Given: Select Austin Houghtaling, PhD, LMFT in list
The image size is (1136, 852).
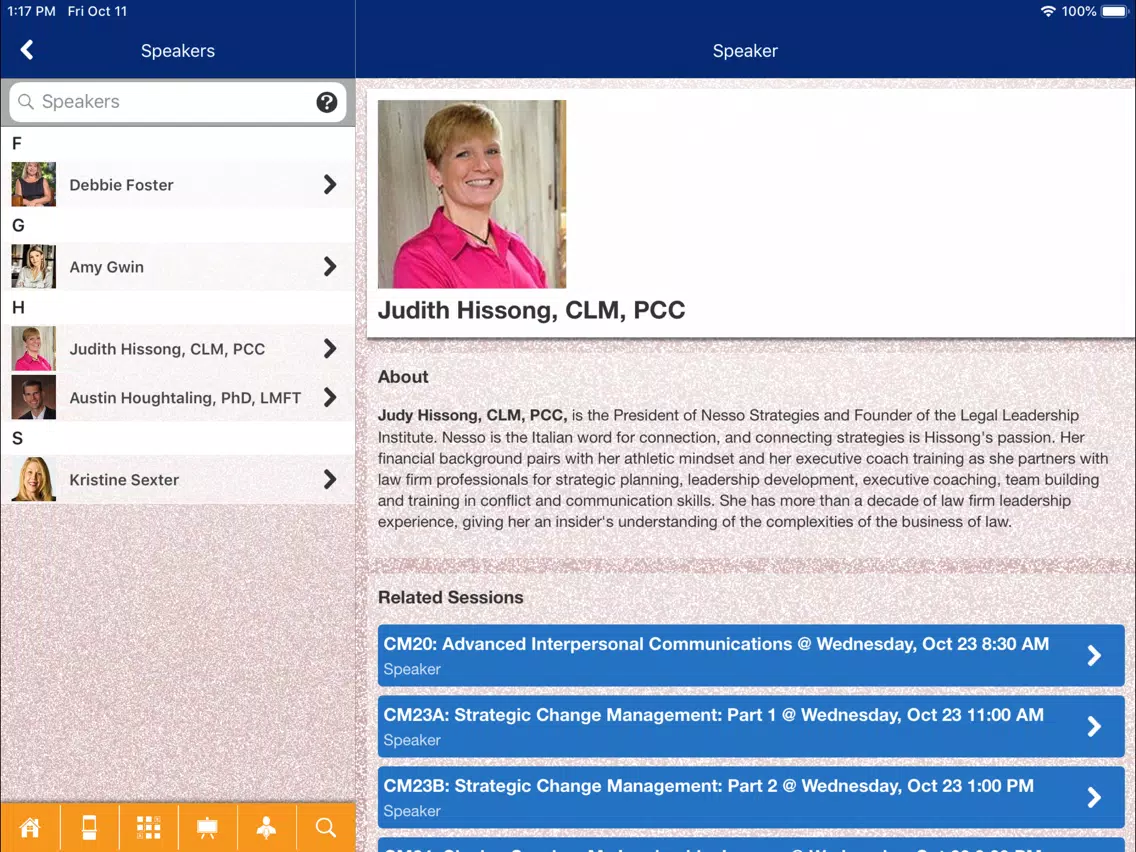Looking at the screenshot, I should click(x=178, y=397).
